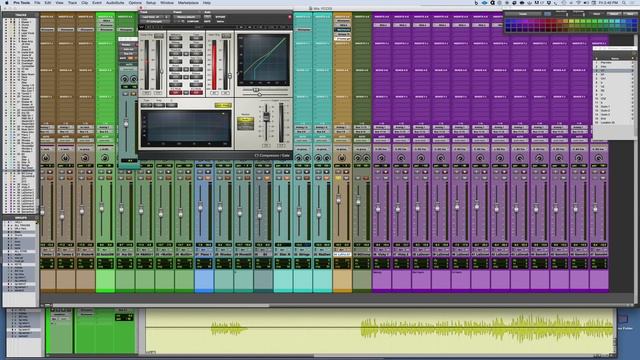The image size is (640, 360).
Task: Toggle solo on bright green channel
Action: point(101,178)
